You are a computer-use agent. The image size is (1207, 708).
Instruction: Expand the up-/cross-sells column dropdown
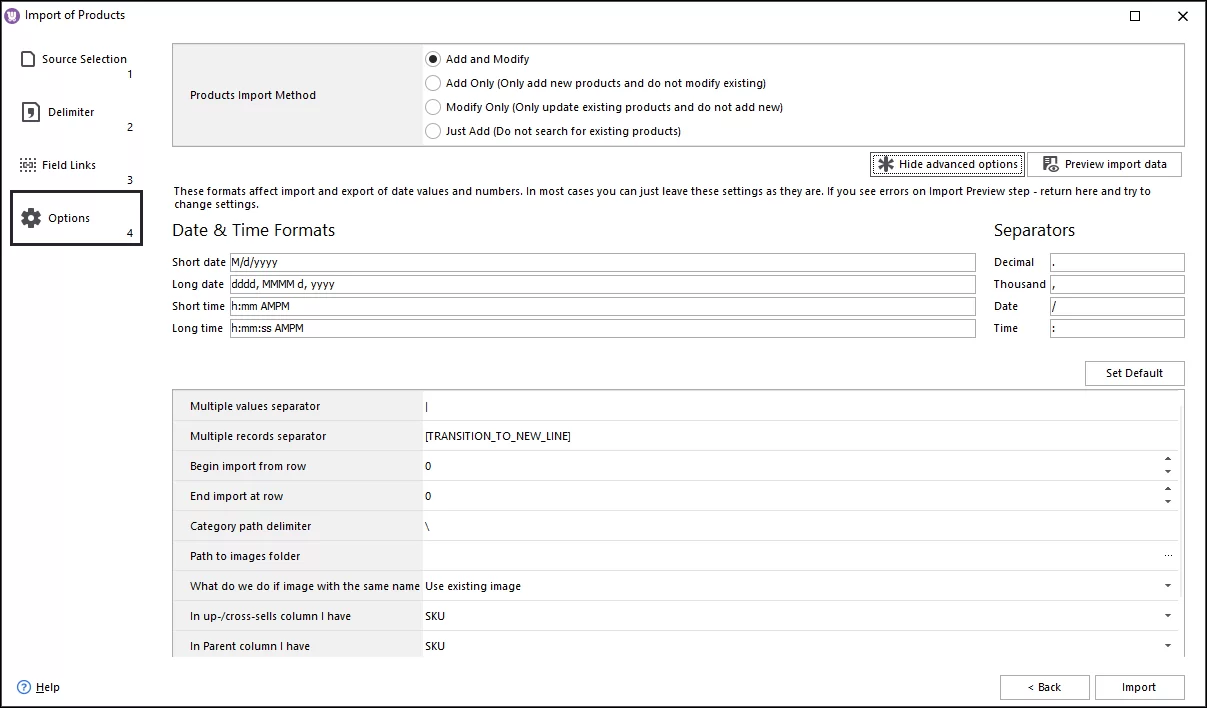[x=1166, y=616]
